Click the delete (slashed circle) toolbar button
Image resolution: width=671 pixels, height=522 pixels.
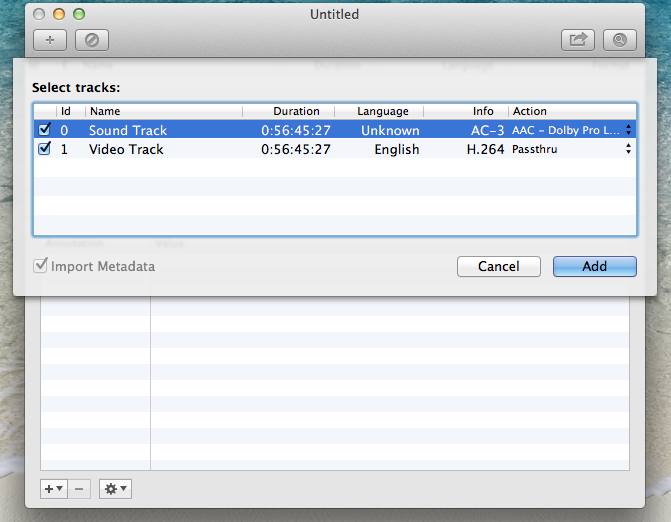92,40
